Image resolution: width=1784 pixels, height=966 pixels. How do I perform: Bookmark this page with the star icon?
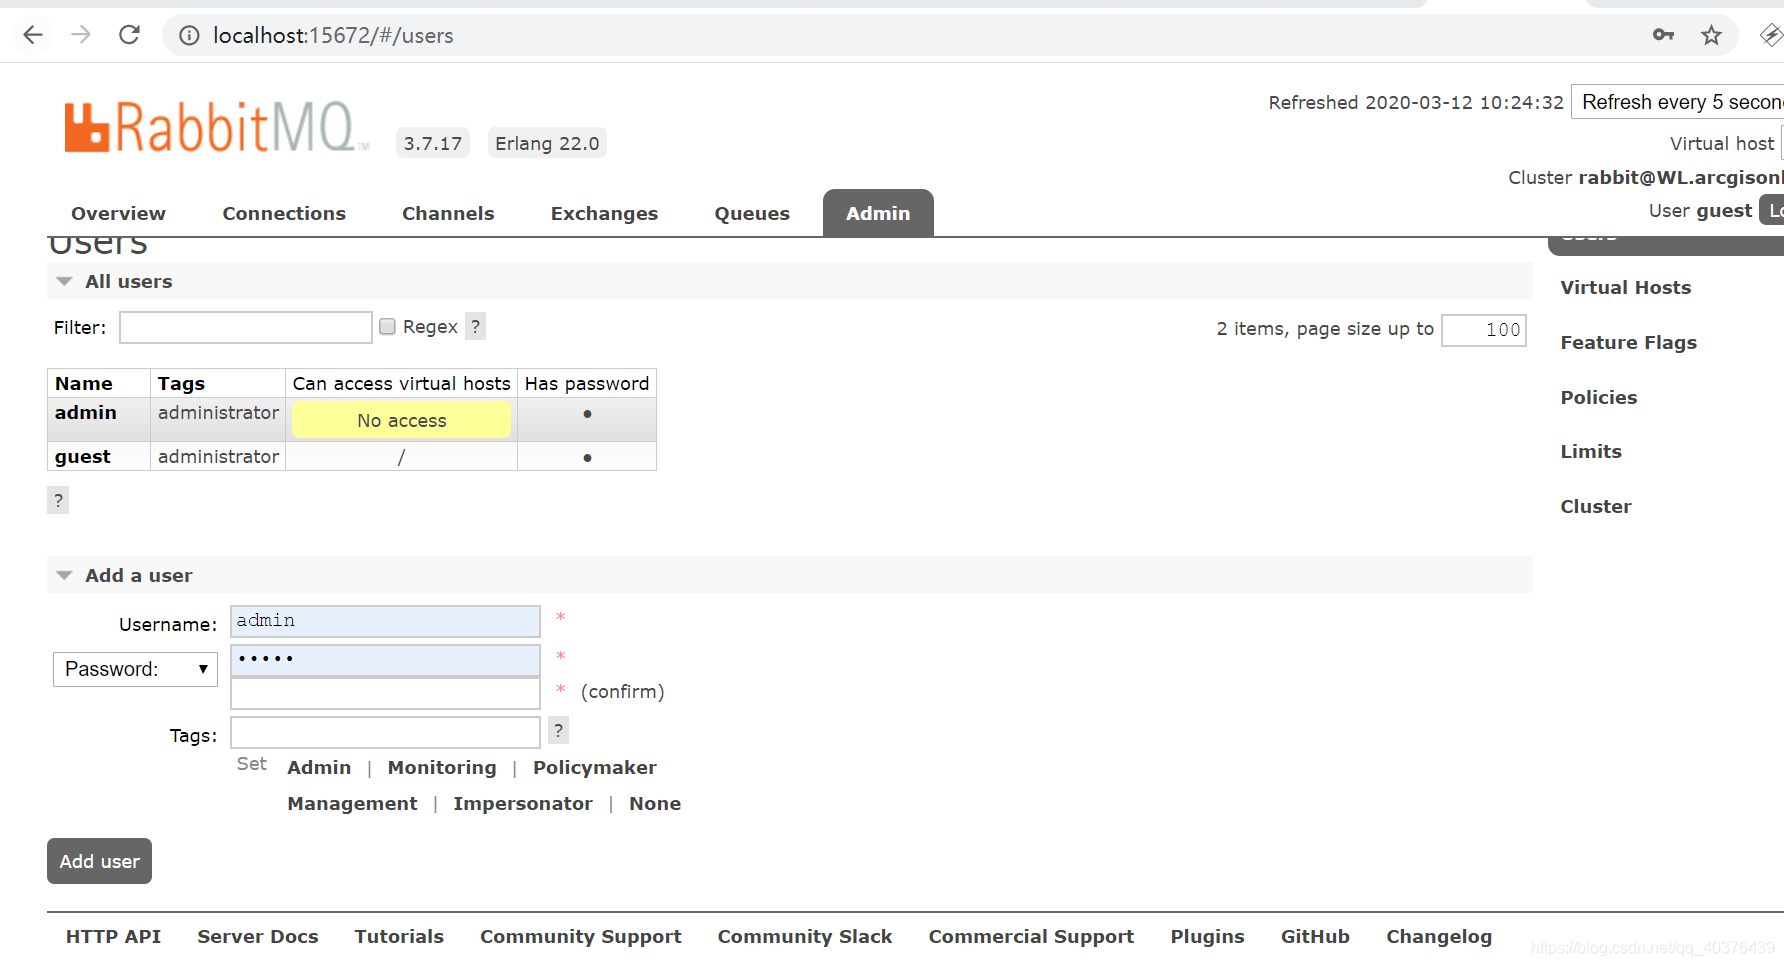(1711, 35)
